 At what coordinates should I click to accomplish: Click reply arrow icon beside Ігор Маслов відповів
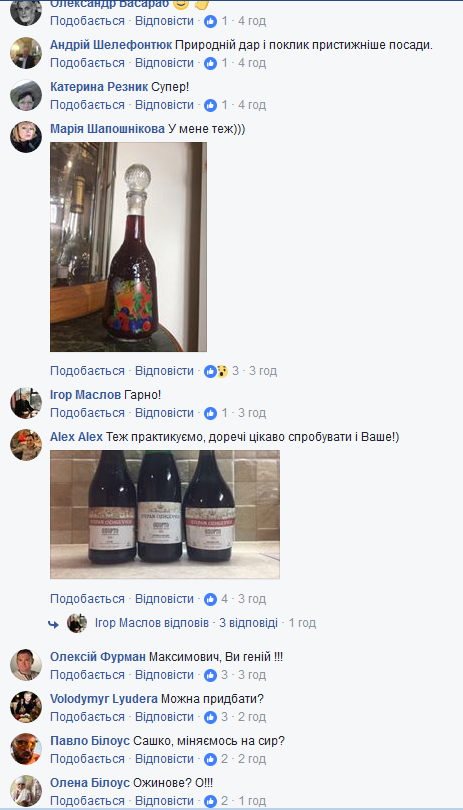point(53,624)
